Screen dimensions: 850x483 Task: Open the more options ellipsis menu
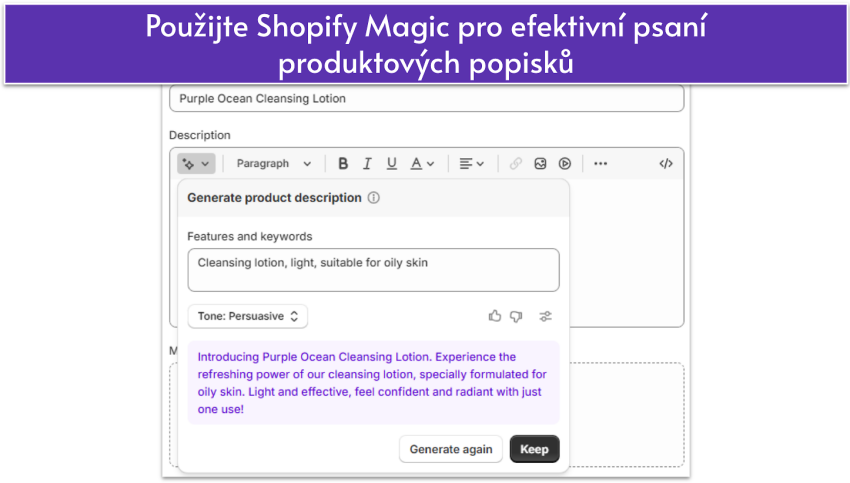pyautogui.click(x=600, y=164)
